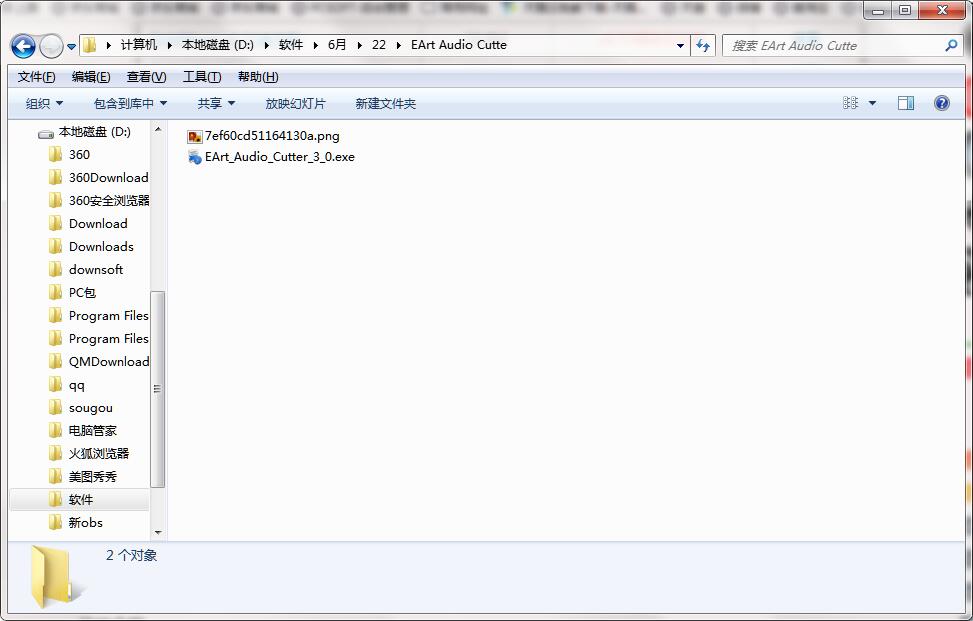Select 计算机 in the address path
This screenshot has width=973, height=621.
coord(138,45)
